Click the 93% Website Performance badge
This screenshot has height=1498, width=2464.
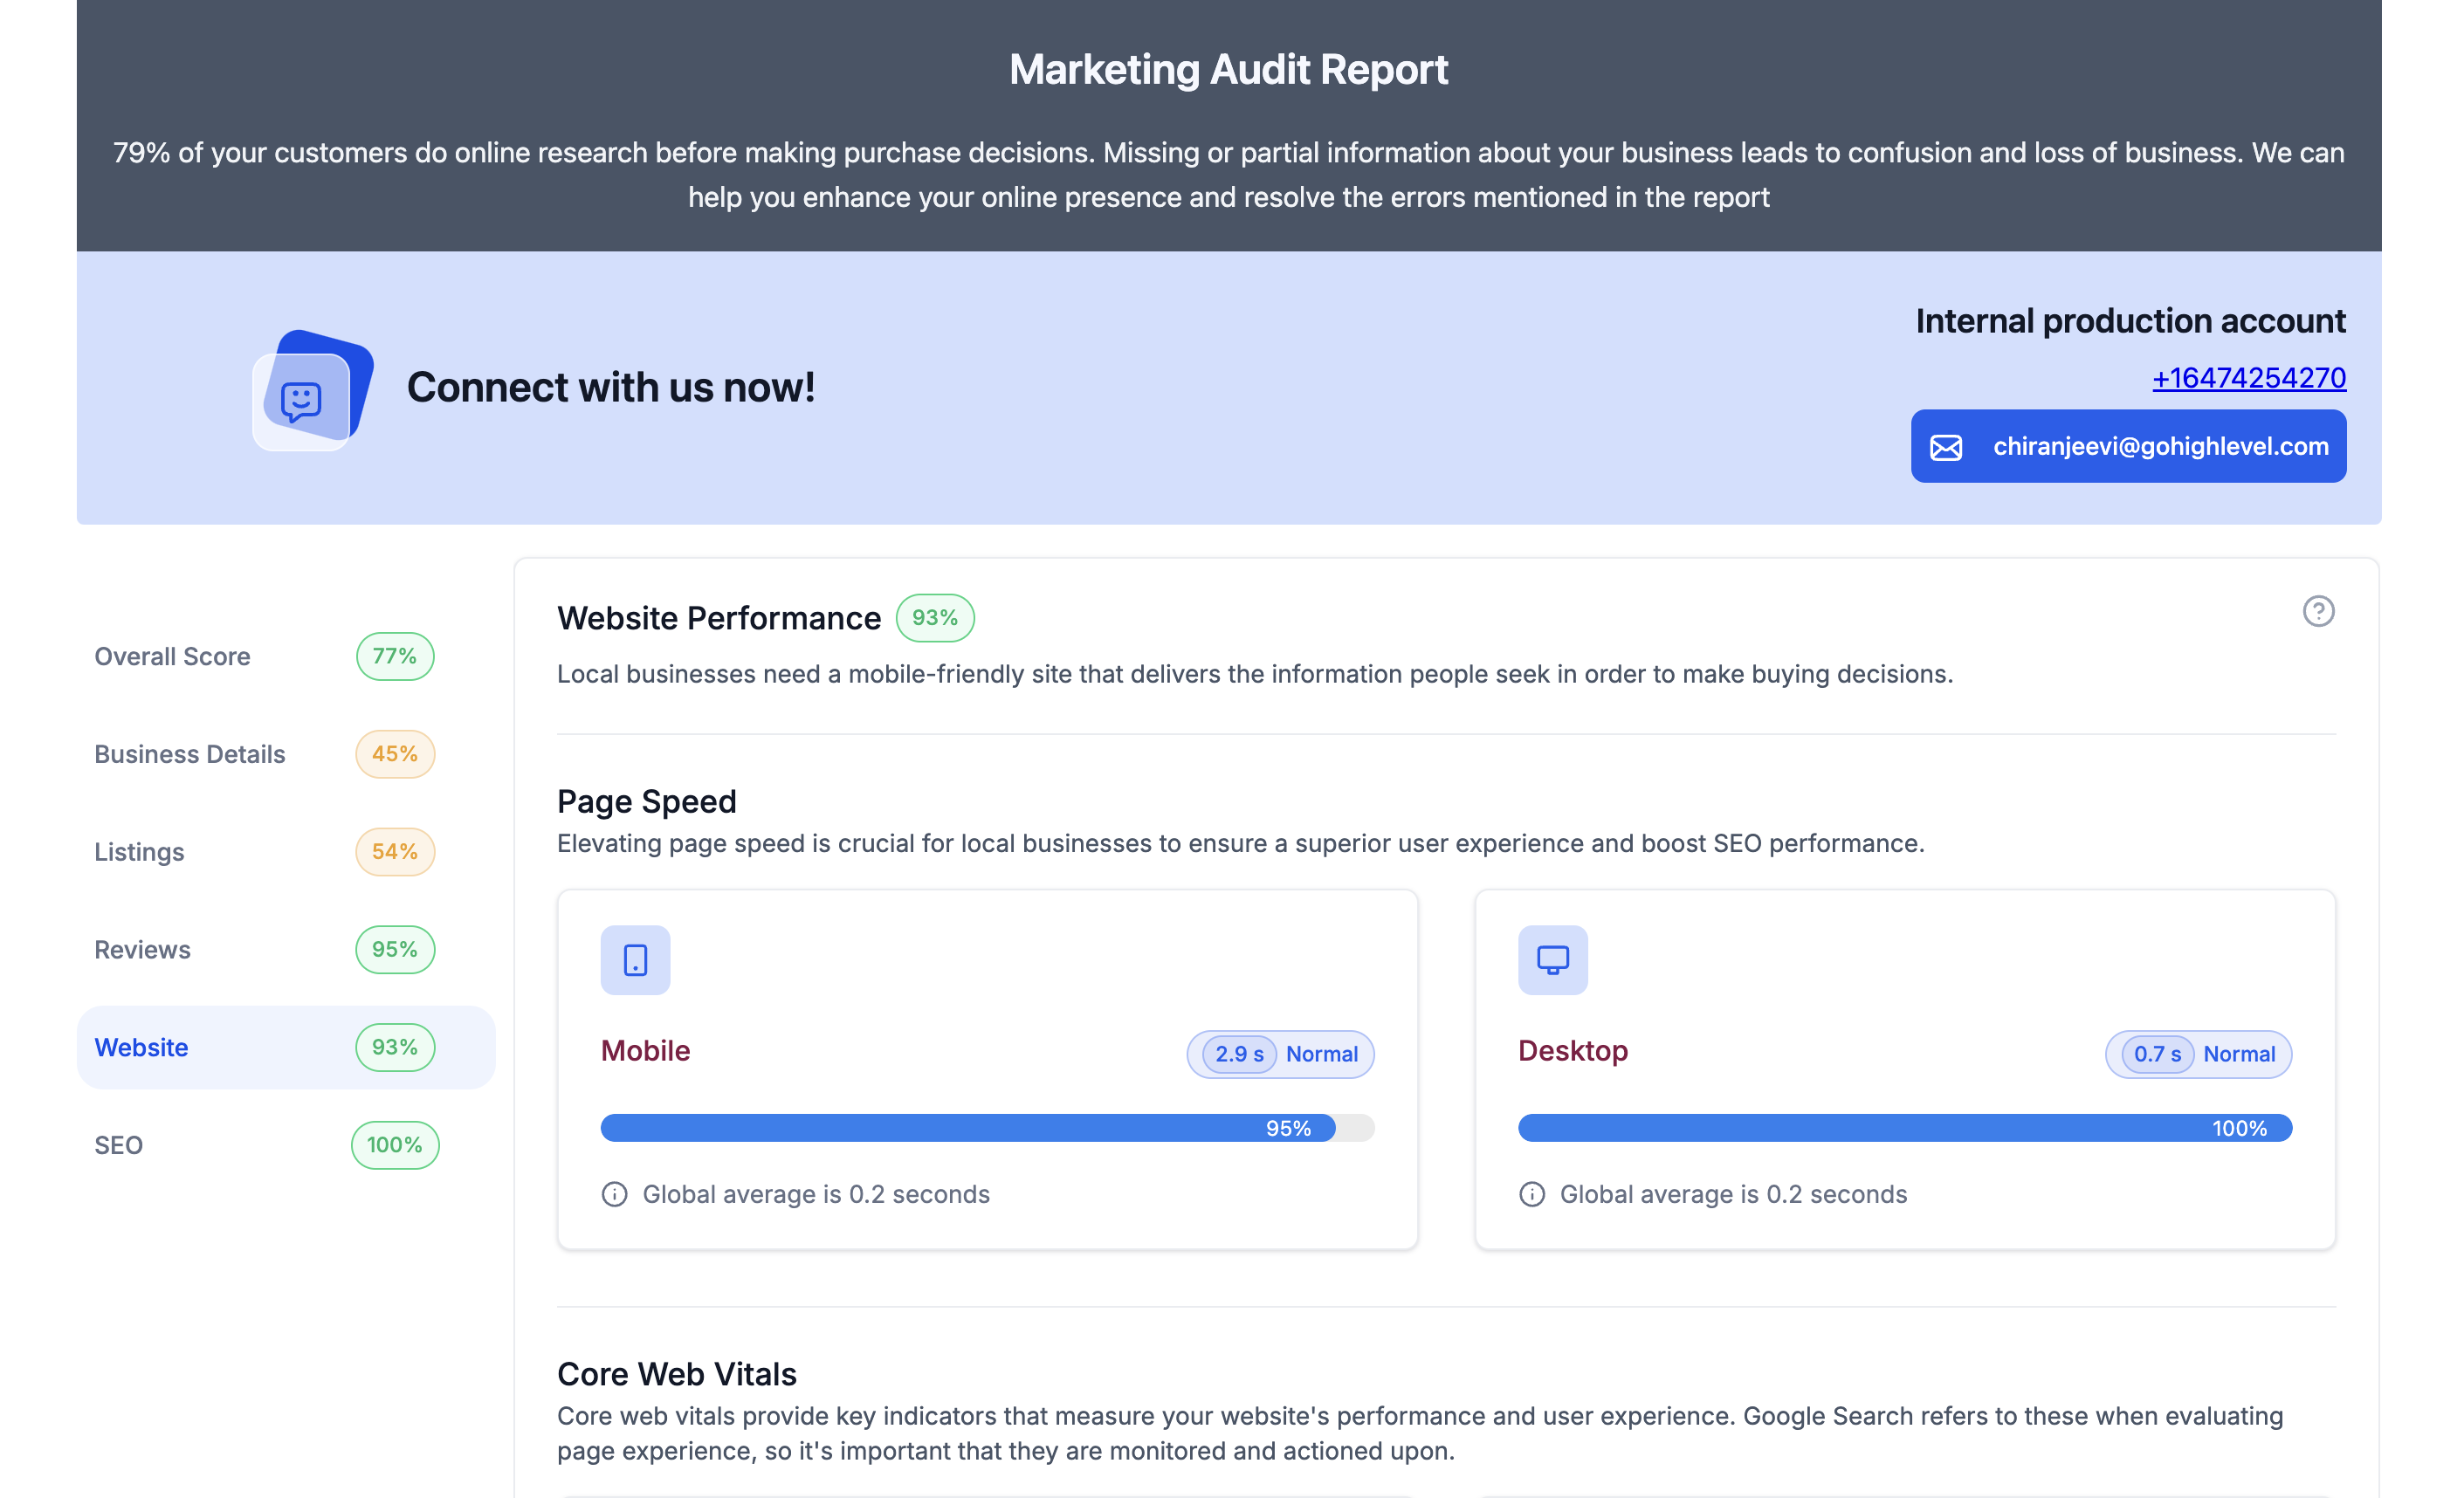934,618
